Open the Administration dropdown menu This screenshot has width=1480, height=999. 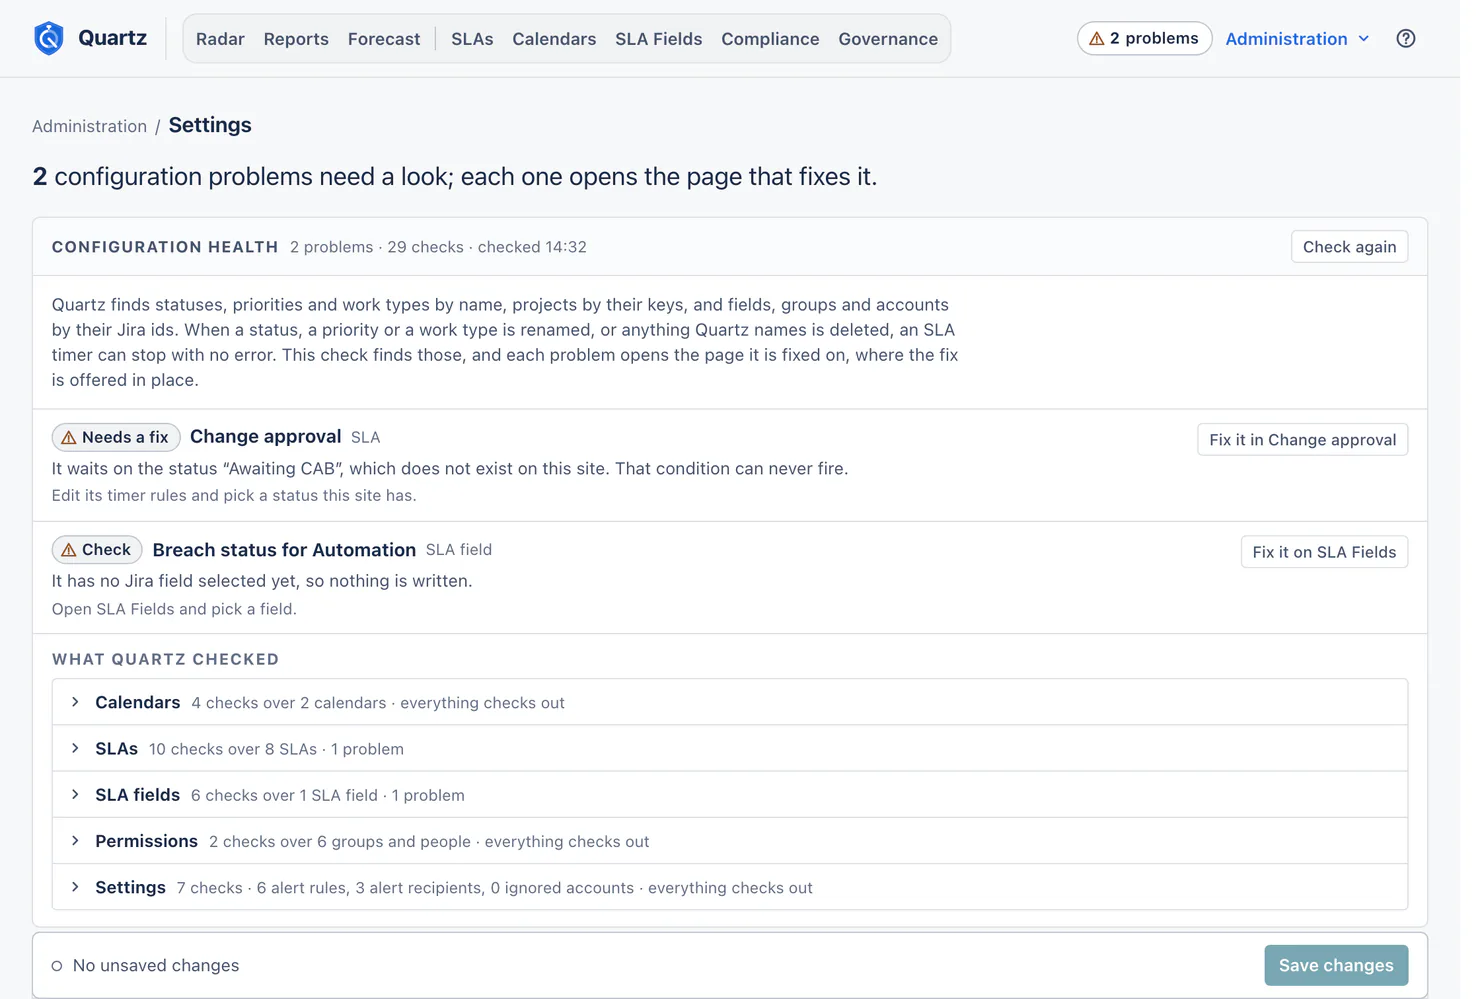pyautogui.click(x=1297, y=39)
